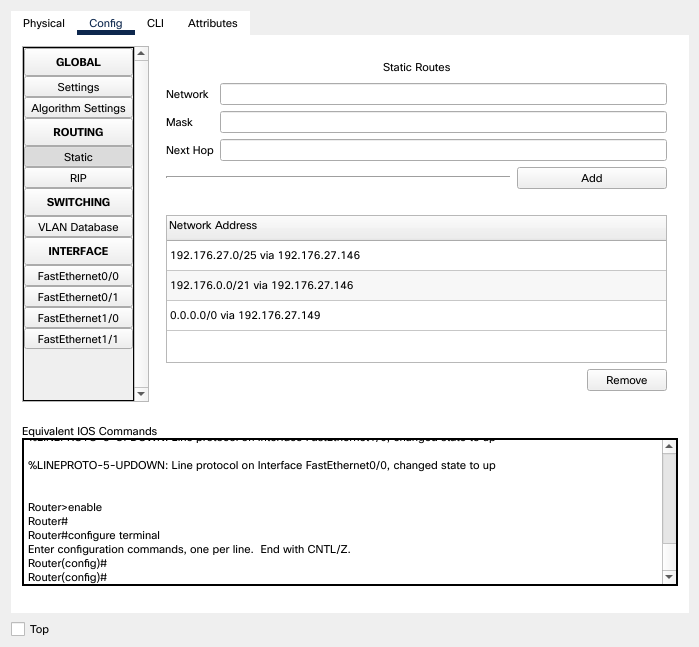Click the Mask input field
699x647 pixels.
click(x=443, y=122)
